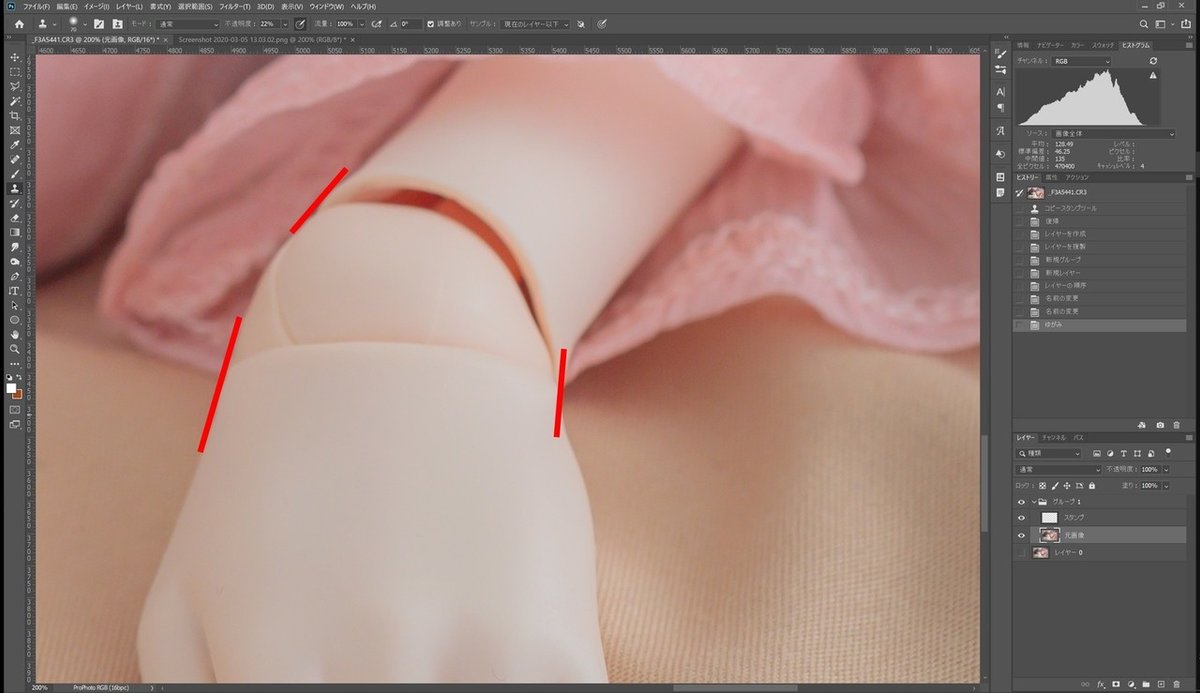The height and width of the screenshot is (693, 1200).
Task: Select the Rectangular Marquee tool
Action: click(x=15, y=72)
